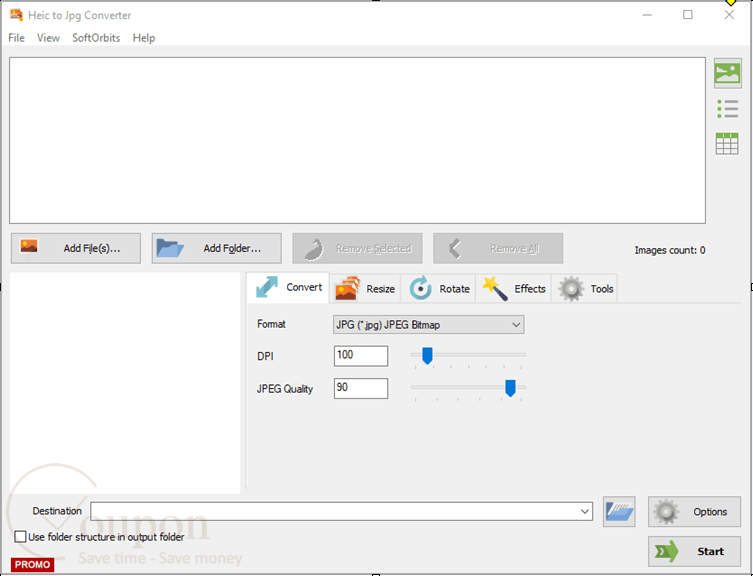
Task: Click the Add Folder button
Action: tap(217, 248)
